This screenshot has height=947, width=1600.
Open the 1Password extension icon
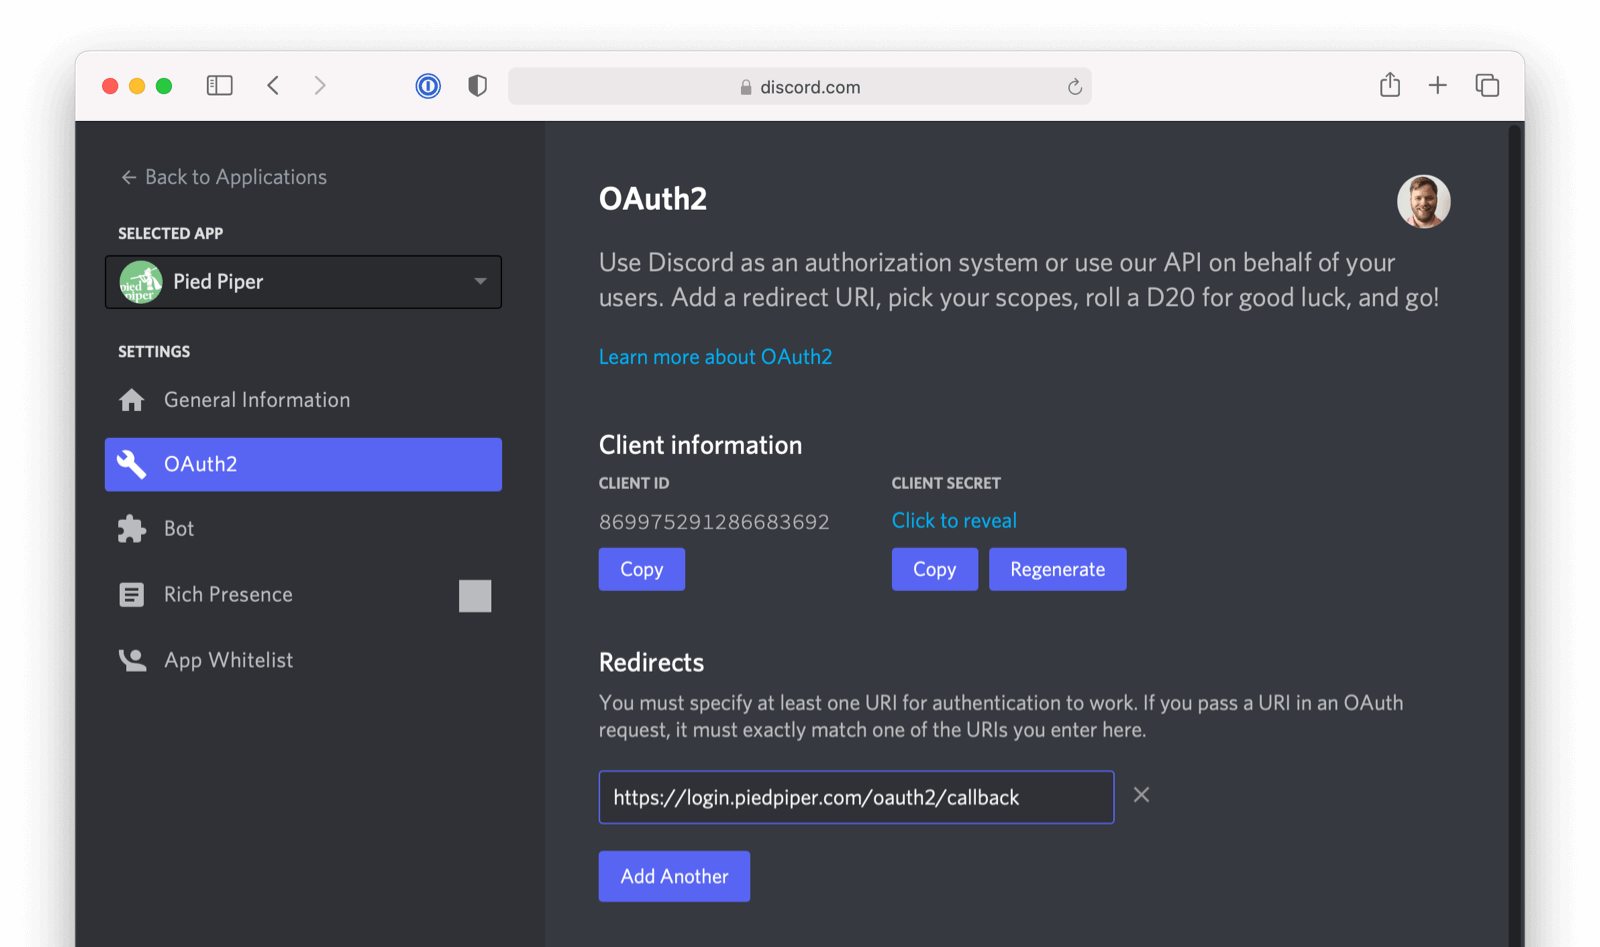pyautogui.click(x=428, y=86)
